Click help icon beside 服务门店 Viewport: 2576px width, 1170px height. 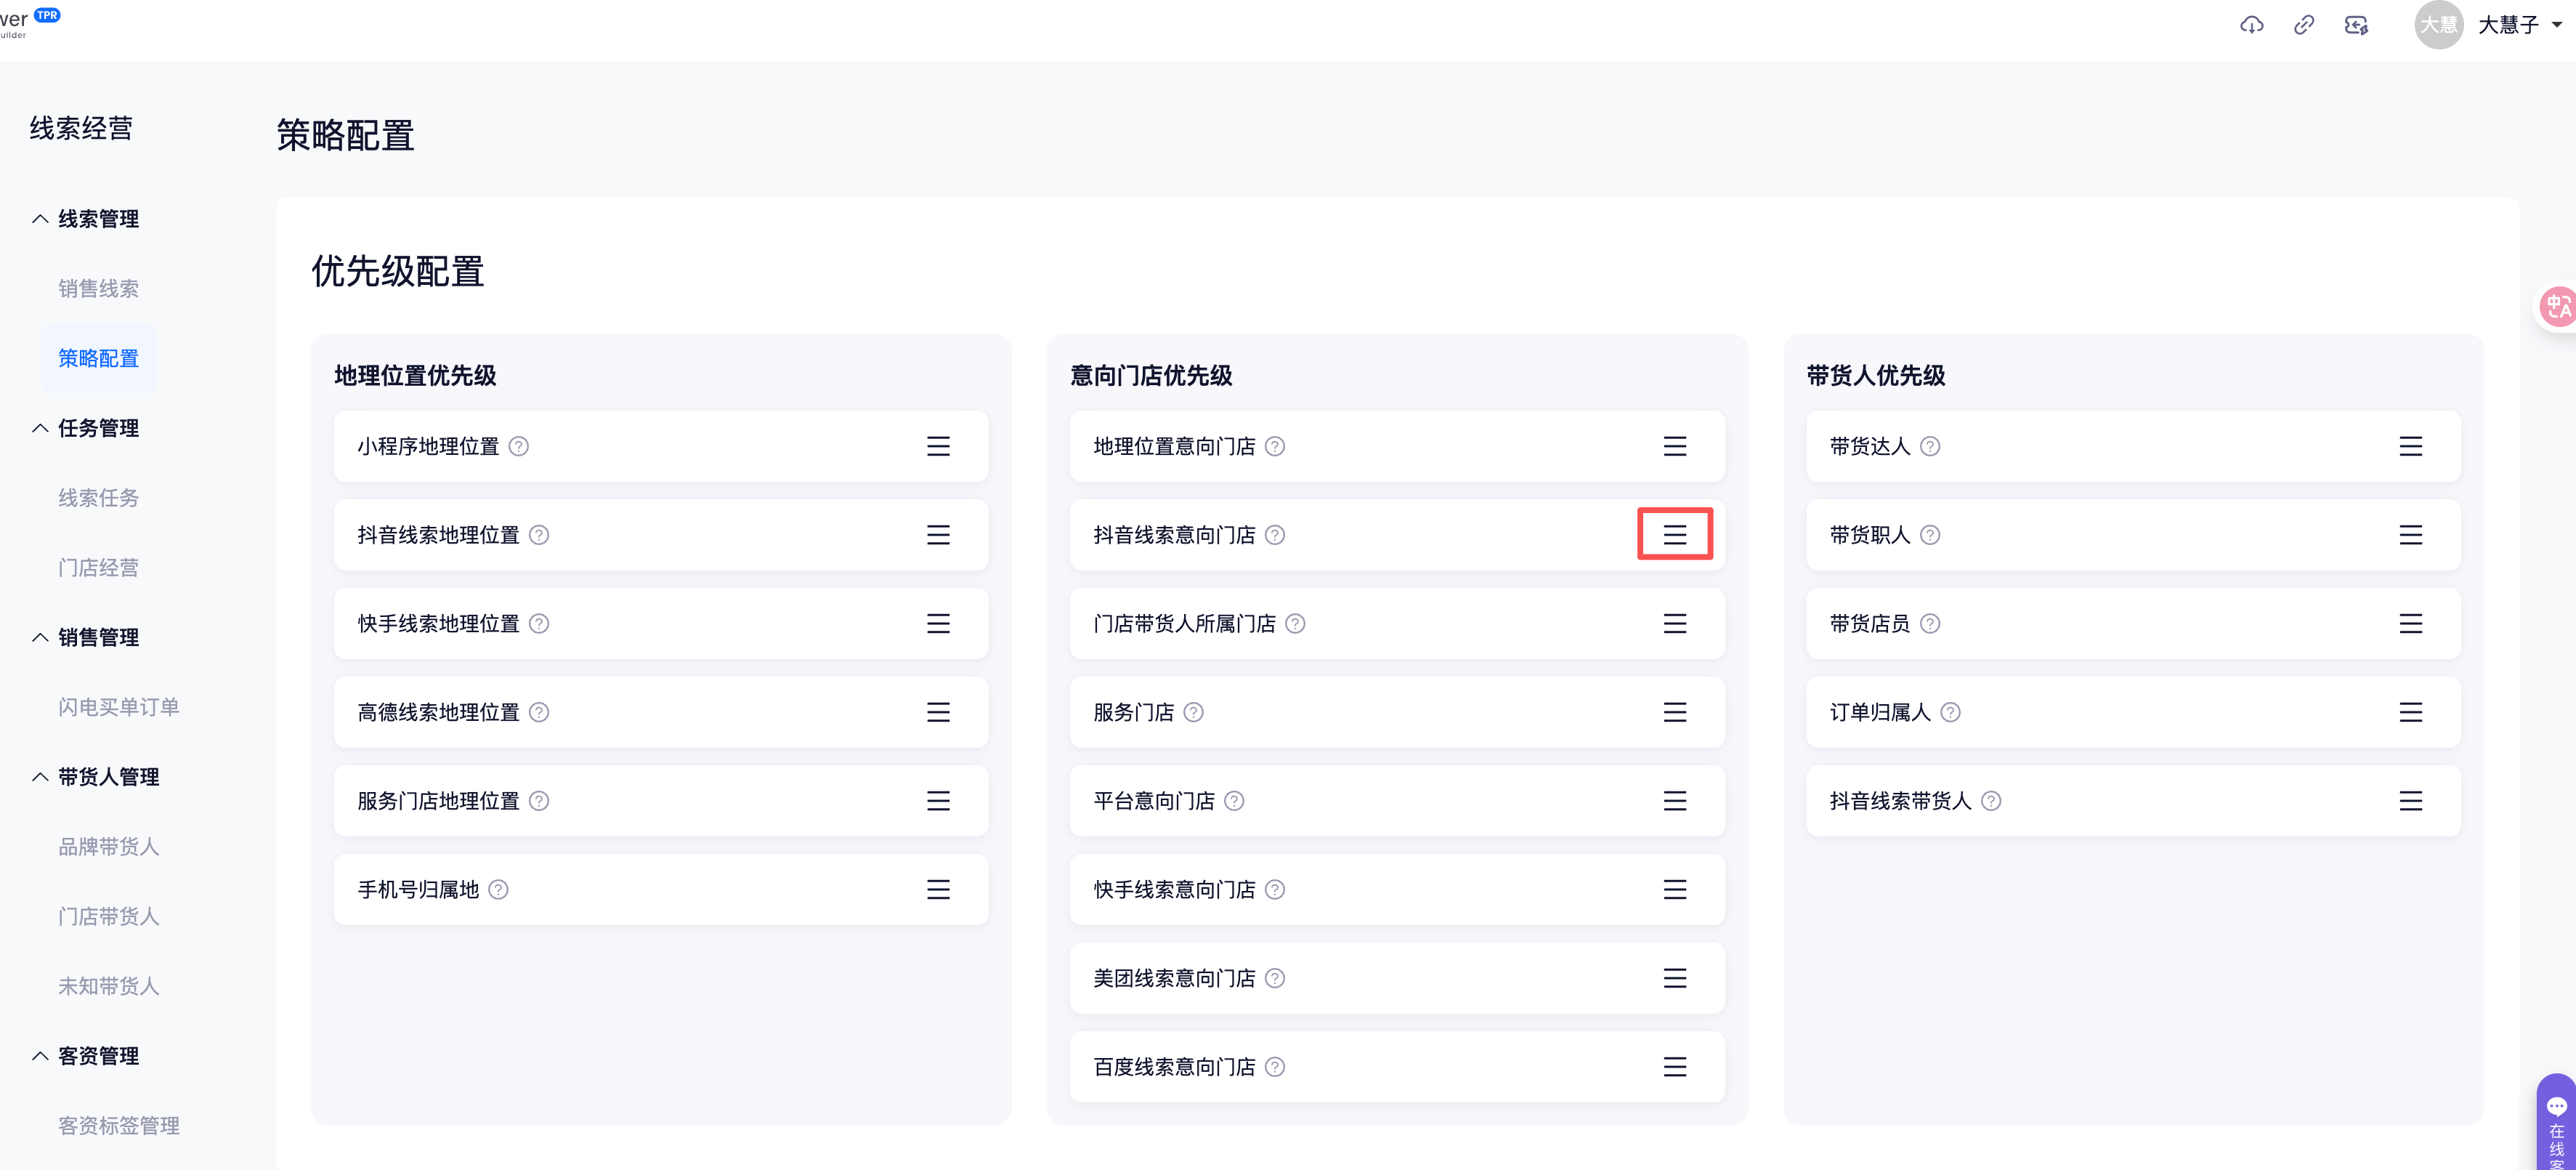[x=1193, y=713]
